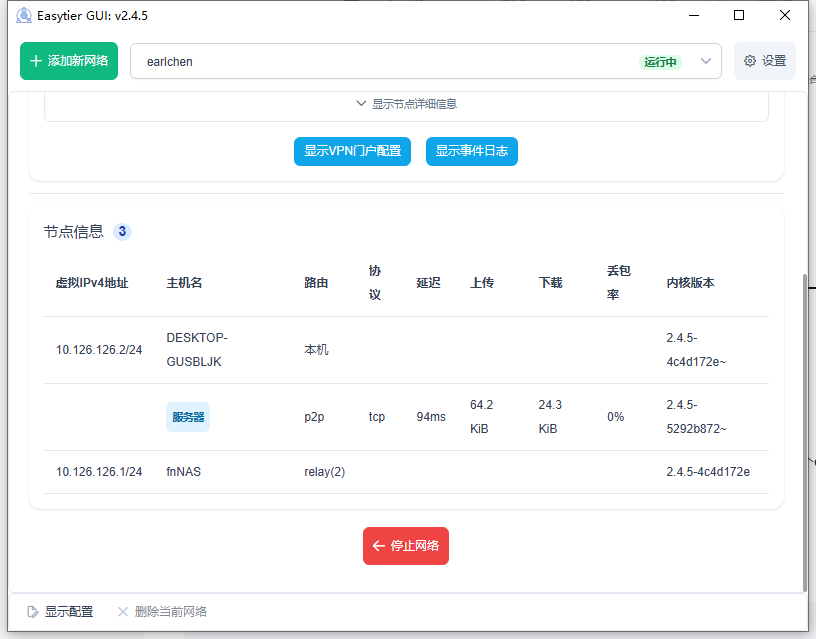Viewport: 816px width, 639px height.
Task: Click the 64.2 KiB upload value
Action: click(481, 417)
